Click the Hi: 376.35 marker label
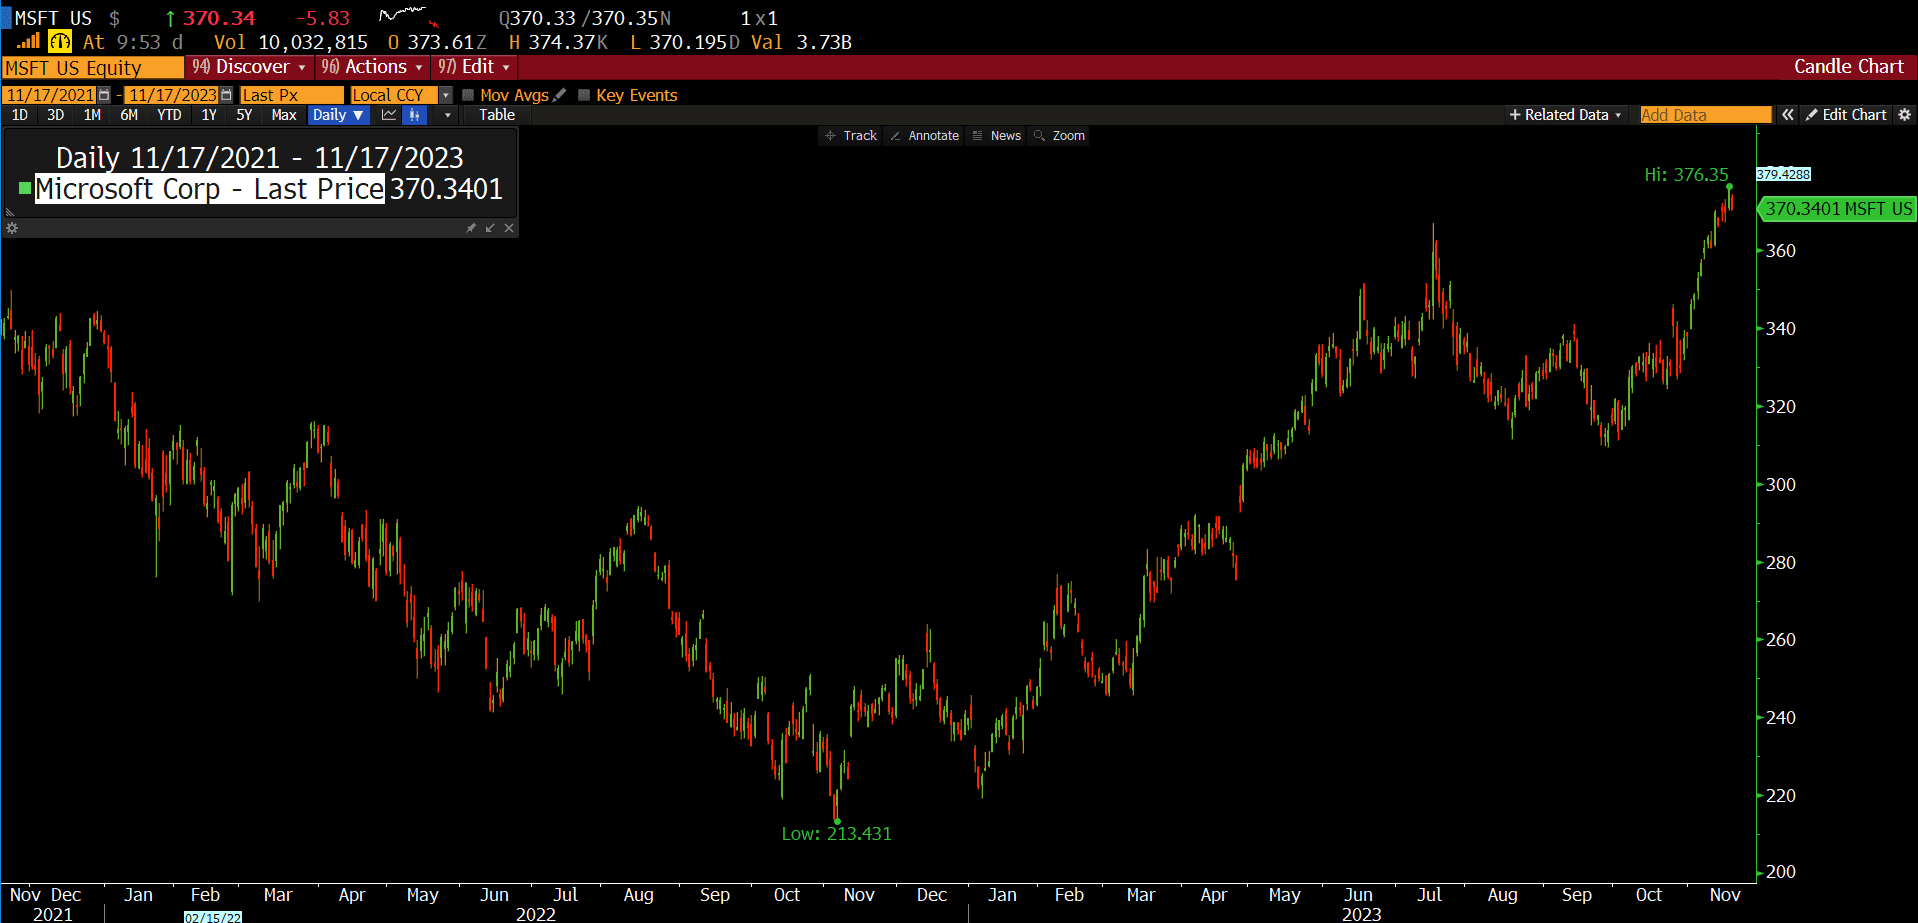The image size is (1918, 923). point(1686,175)
